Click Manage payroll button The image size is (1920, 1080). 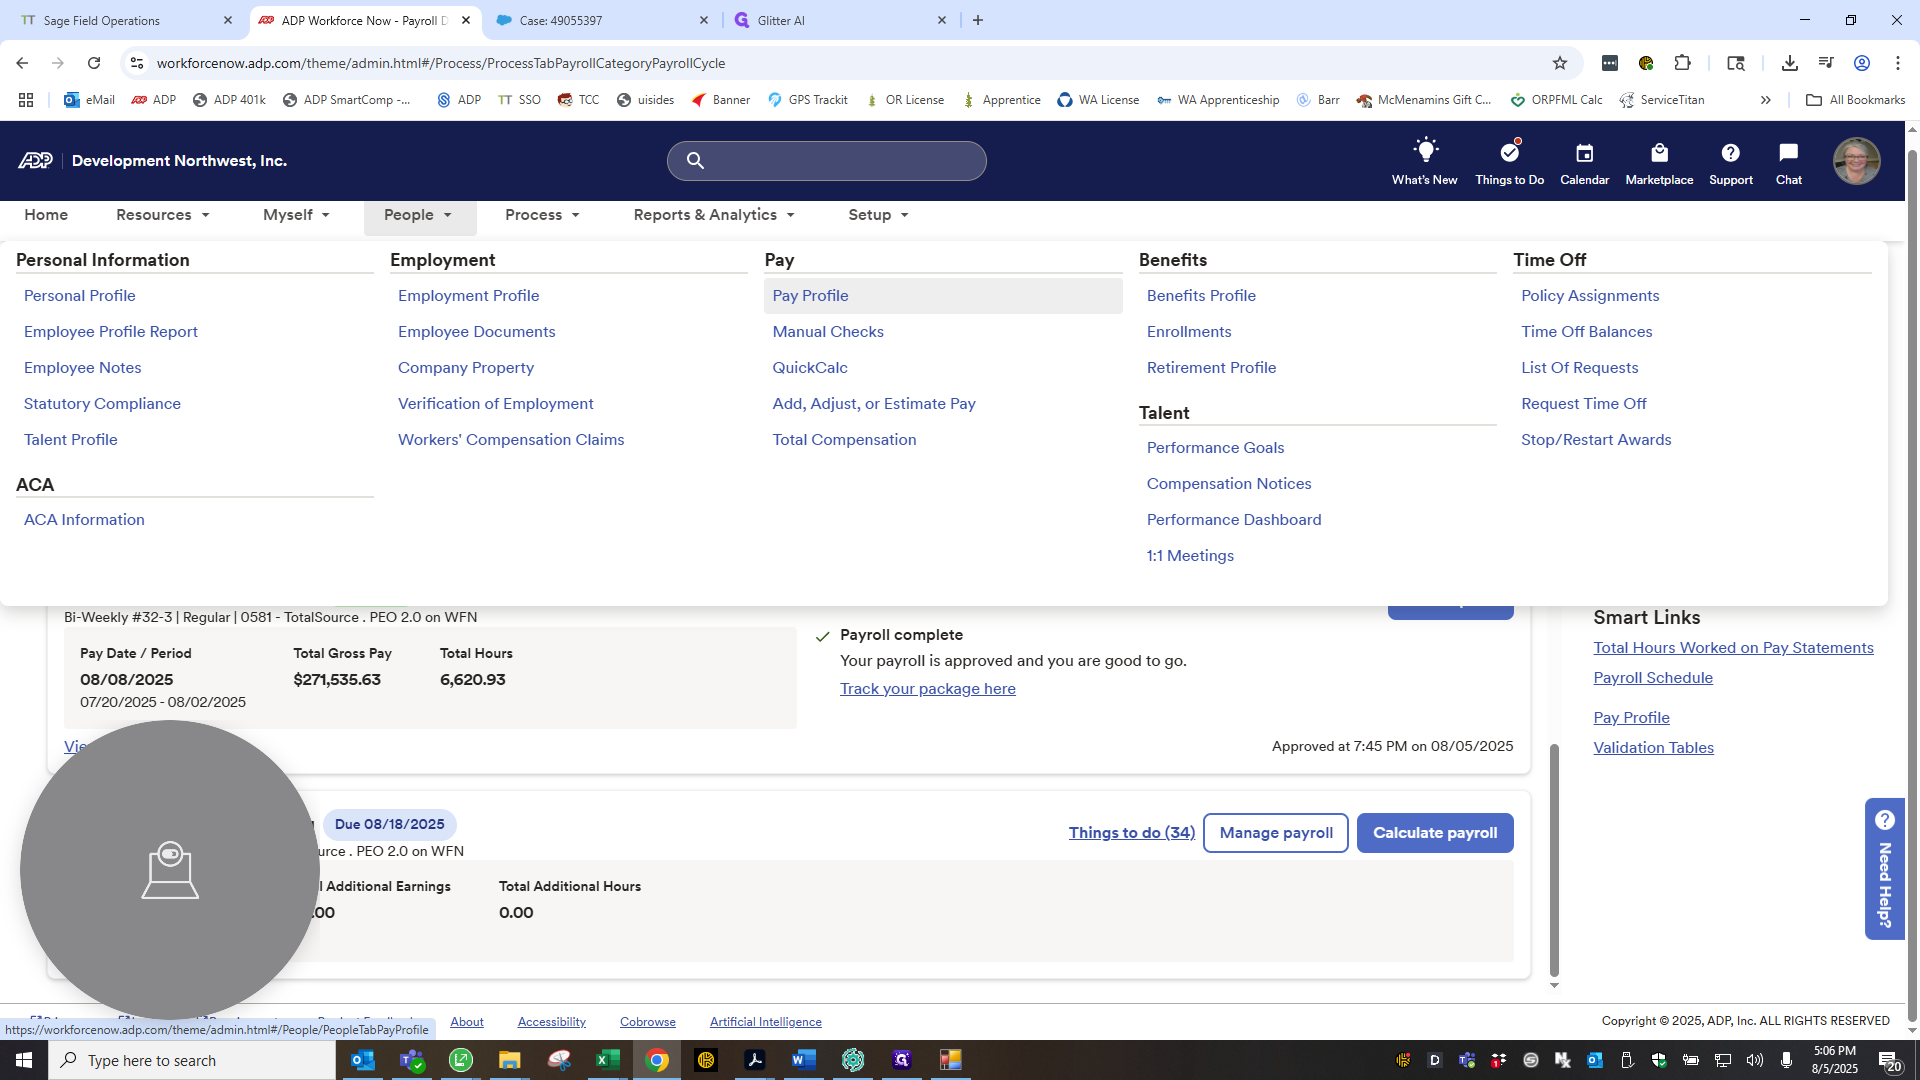1275,833
